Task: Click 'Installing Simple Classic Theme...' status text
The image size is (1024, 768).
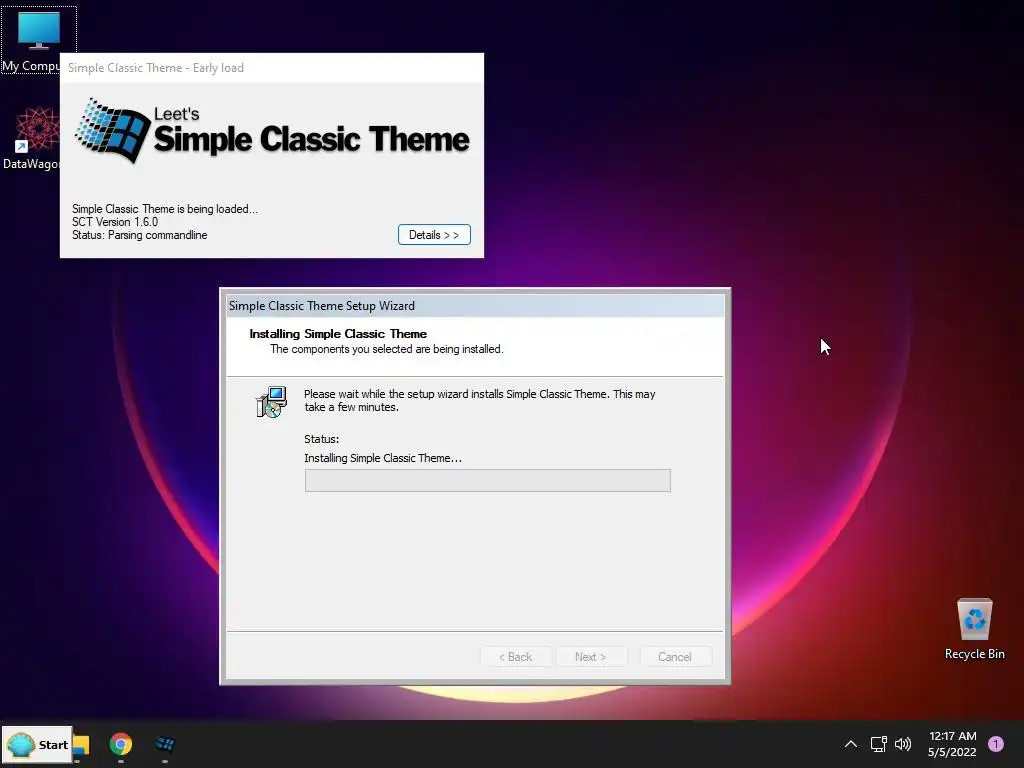Action: (x=383, y=458)
